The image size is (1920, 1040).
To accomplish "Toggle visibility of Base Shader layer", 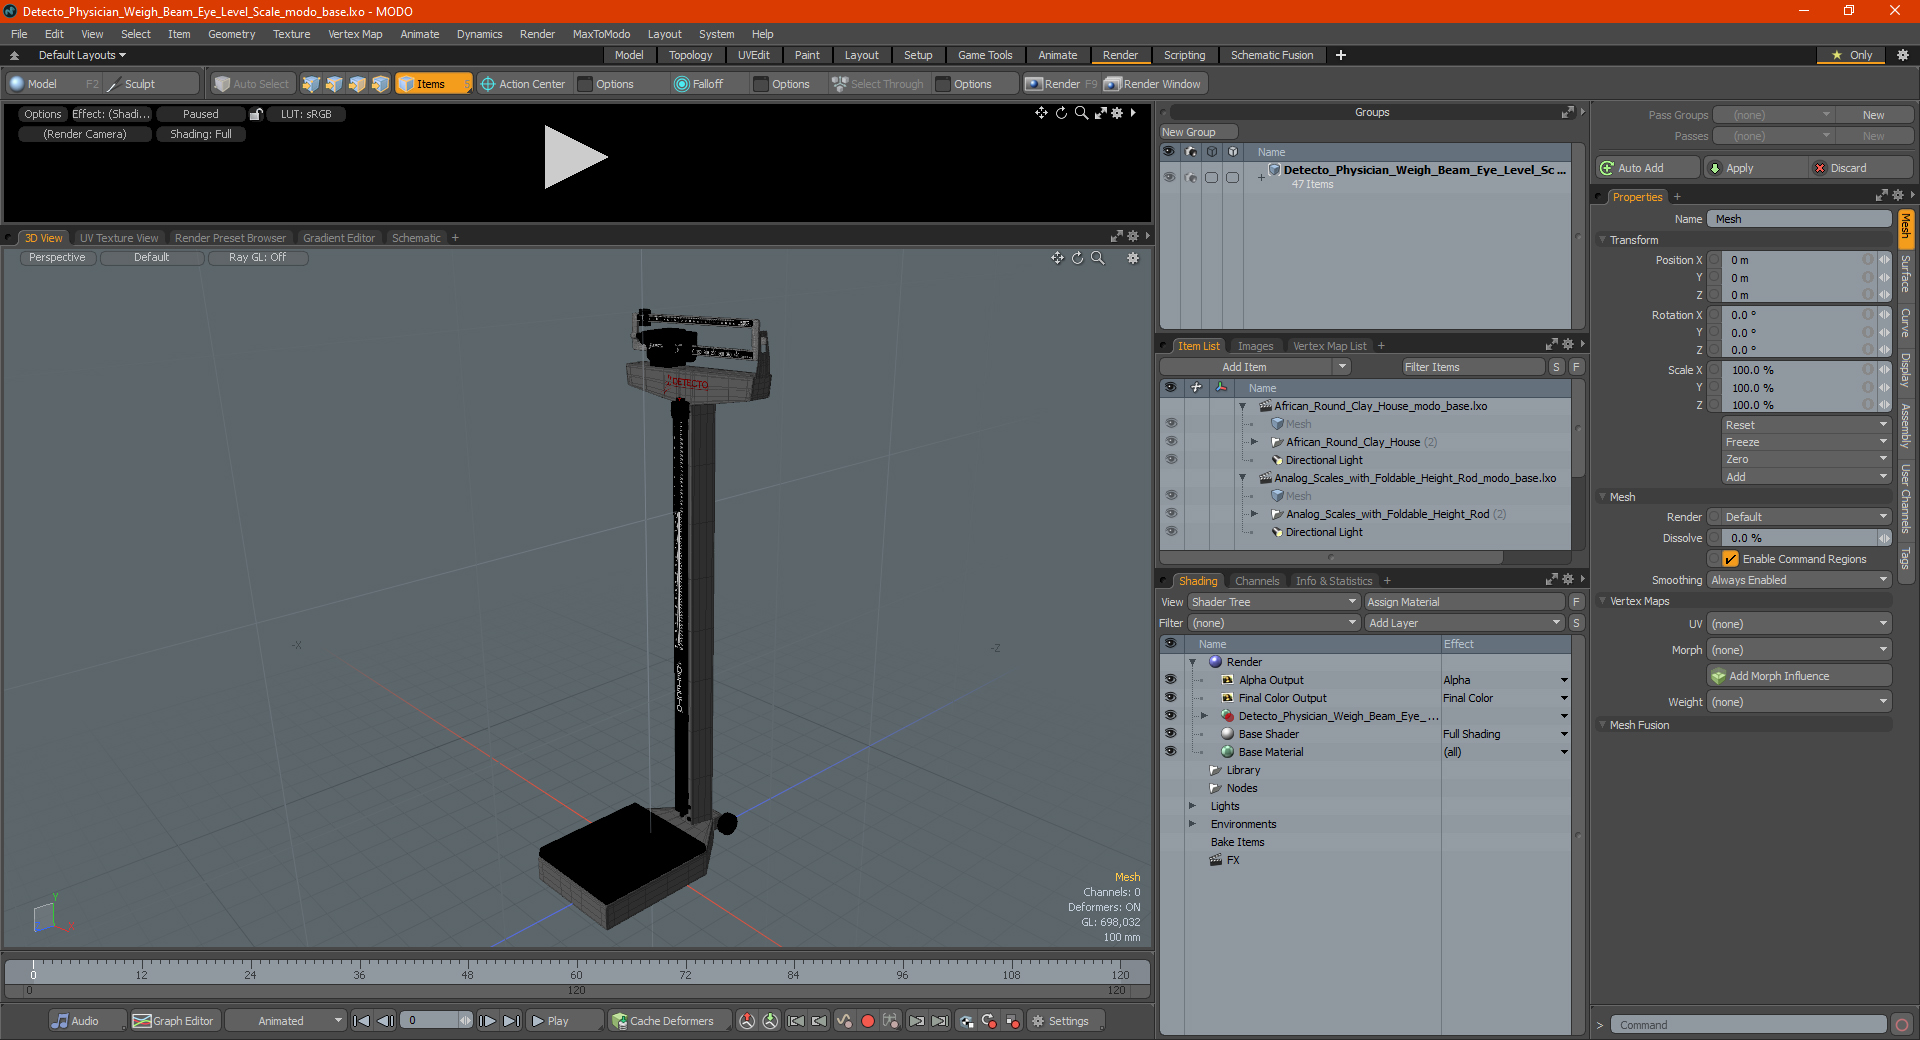I will click(x=1171, y=734).
